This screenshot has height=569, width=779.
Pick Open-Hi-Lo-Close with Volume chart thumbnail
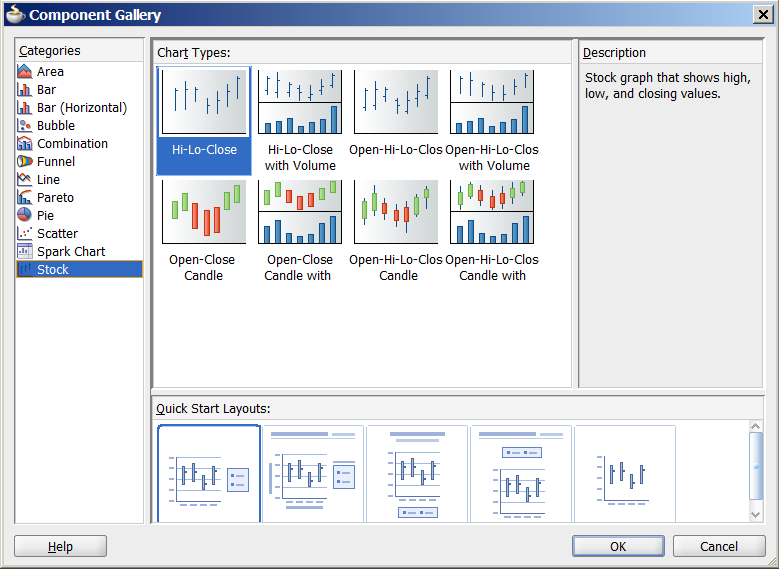[492, 102]
